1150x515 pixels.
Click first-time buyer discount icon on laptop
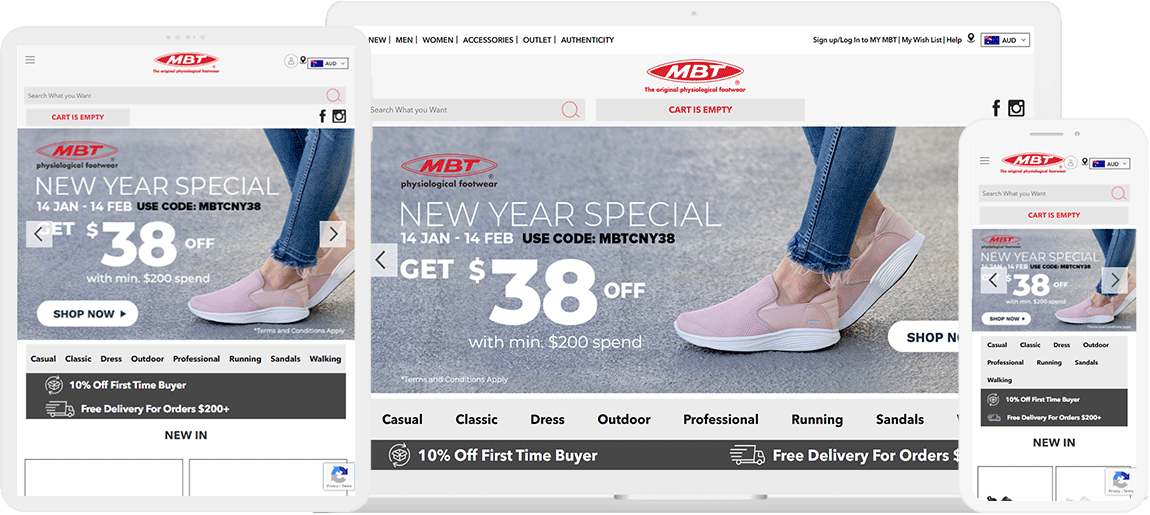pyautogui.click(x=400, y=456)
